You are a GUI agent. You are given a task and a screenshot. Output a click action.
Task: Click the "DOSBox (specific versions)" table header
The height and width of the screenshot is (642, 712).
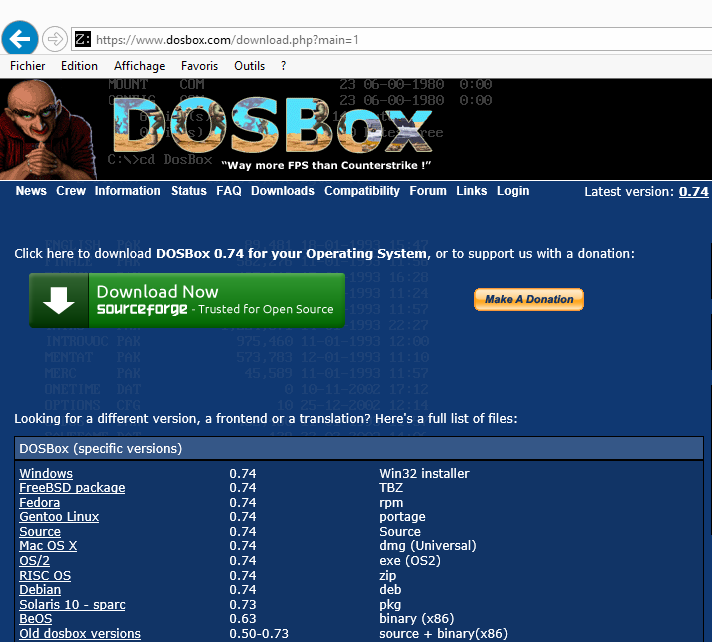359,449
